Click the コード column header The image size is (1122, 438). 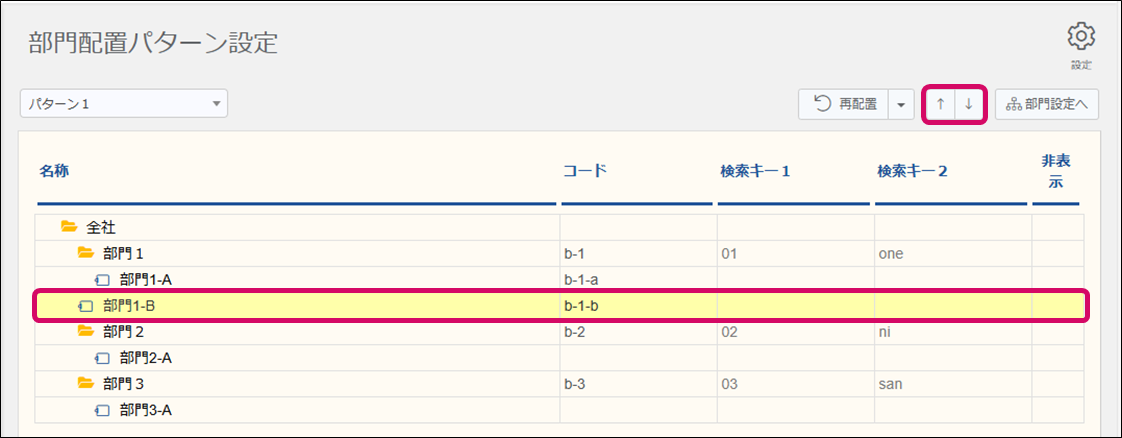pyautogui.click(x=585, y=171)
